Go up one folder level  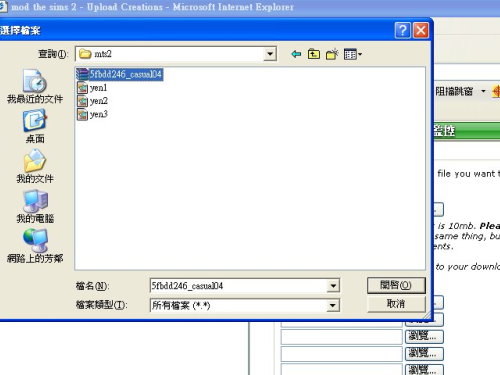point(314,54)
